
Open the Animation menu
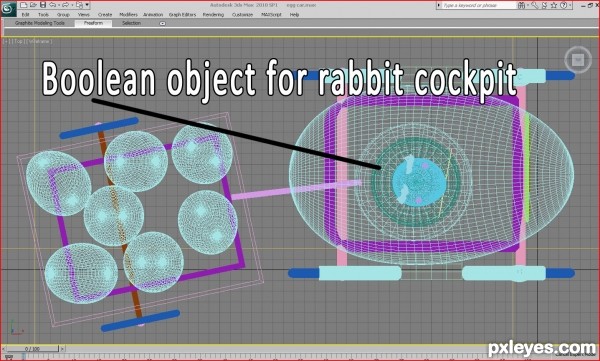tap(153, 15)
